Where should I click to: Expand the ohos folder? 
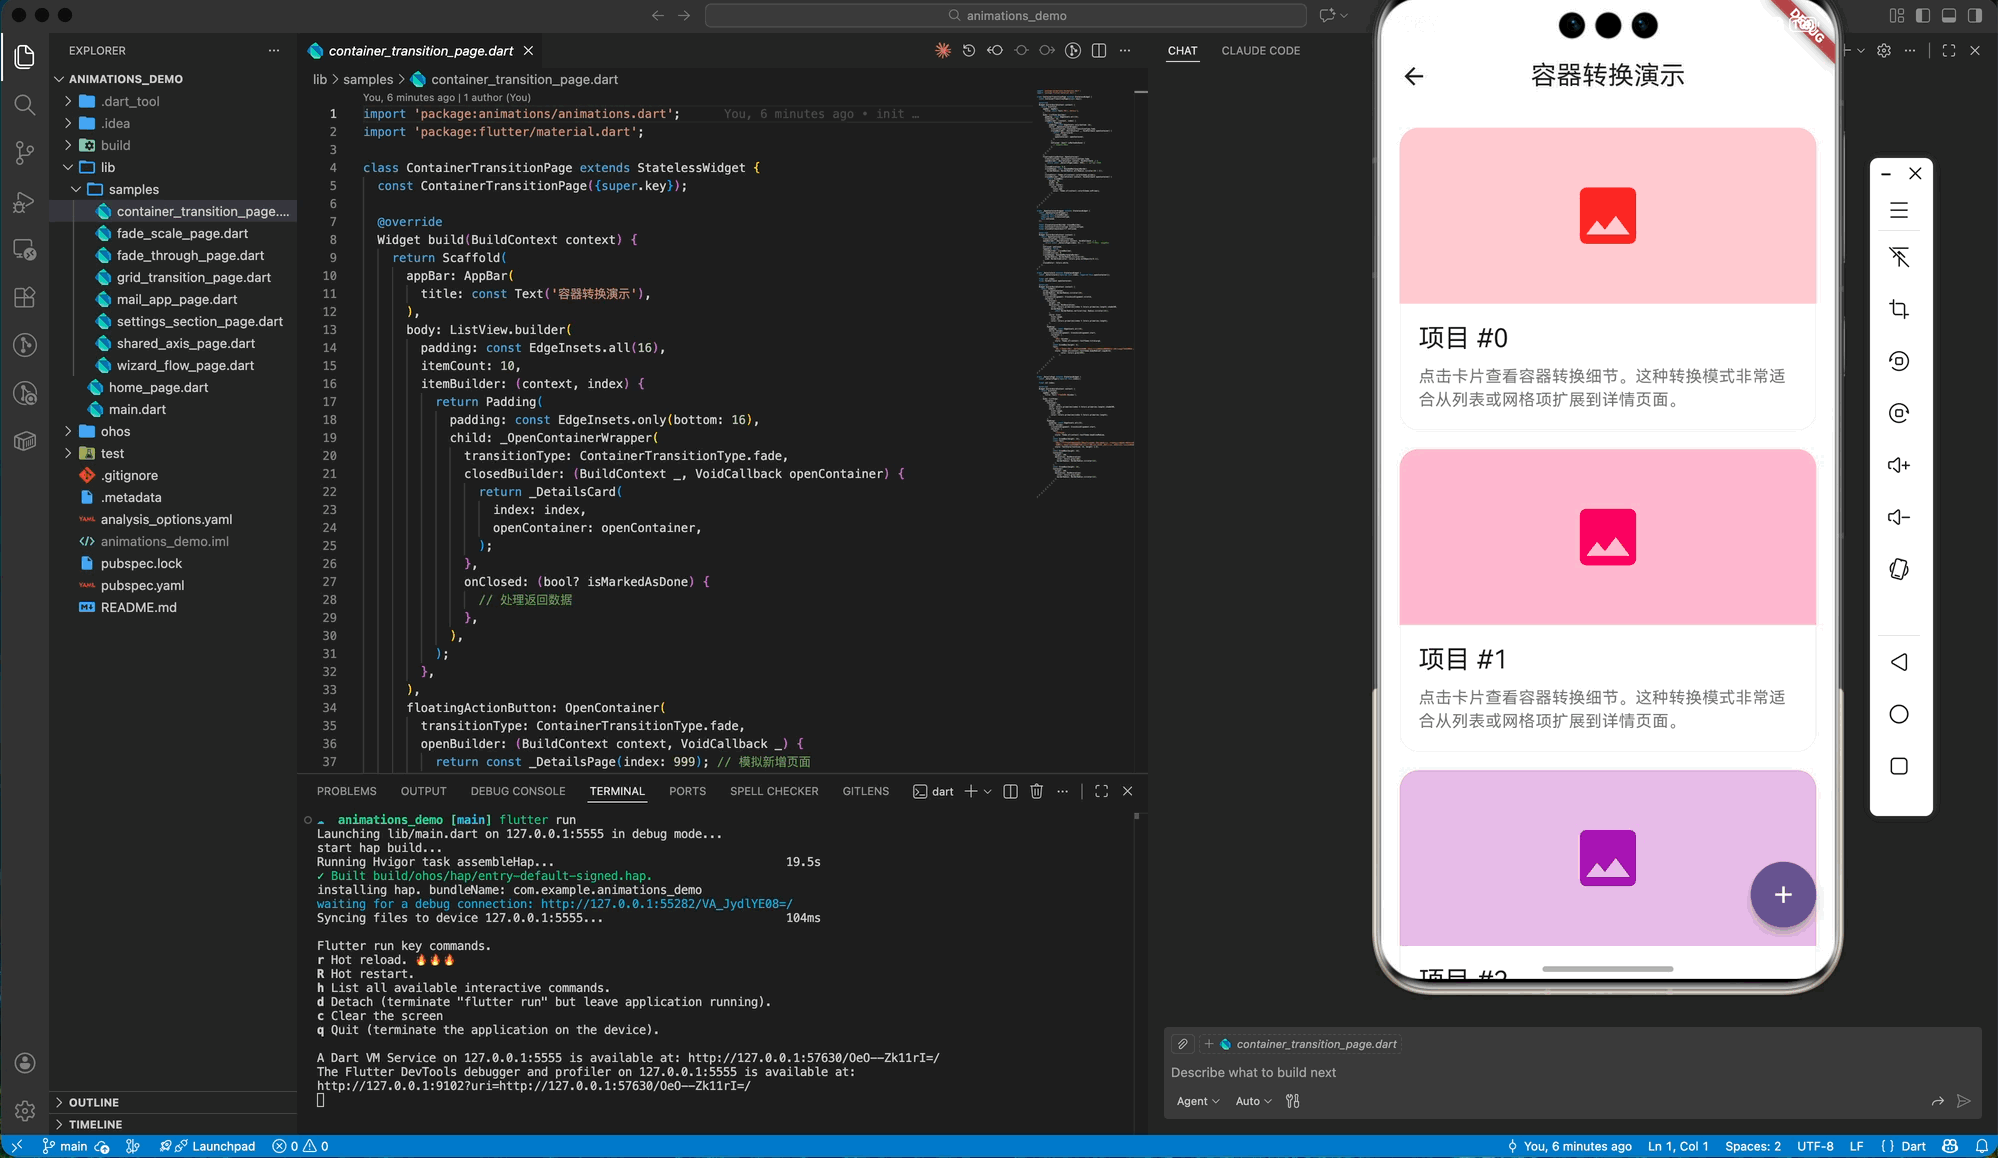(x=115, y=432)
